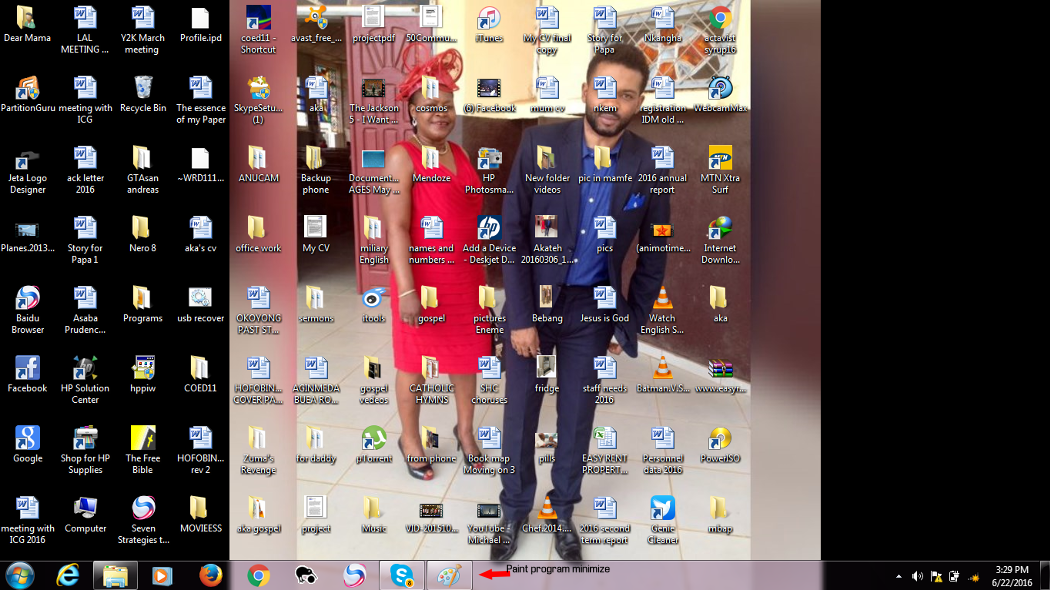Image resolution: width=1050 pixels, height=590 pixels.
Task: Select the Watch English S... VLC file
Action: click(x=662, y=311)
